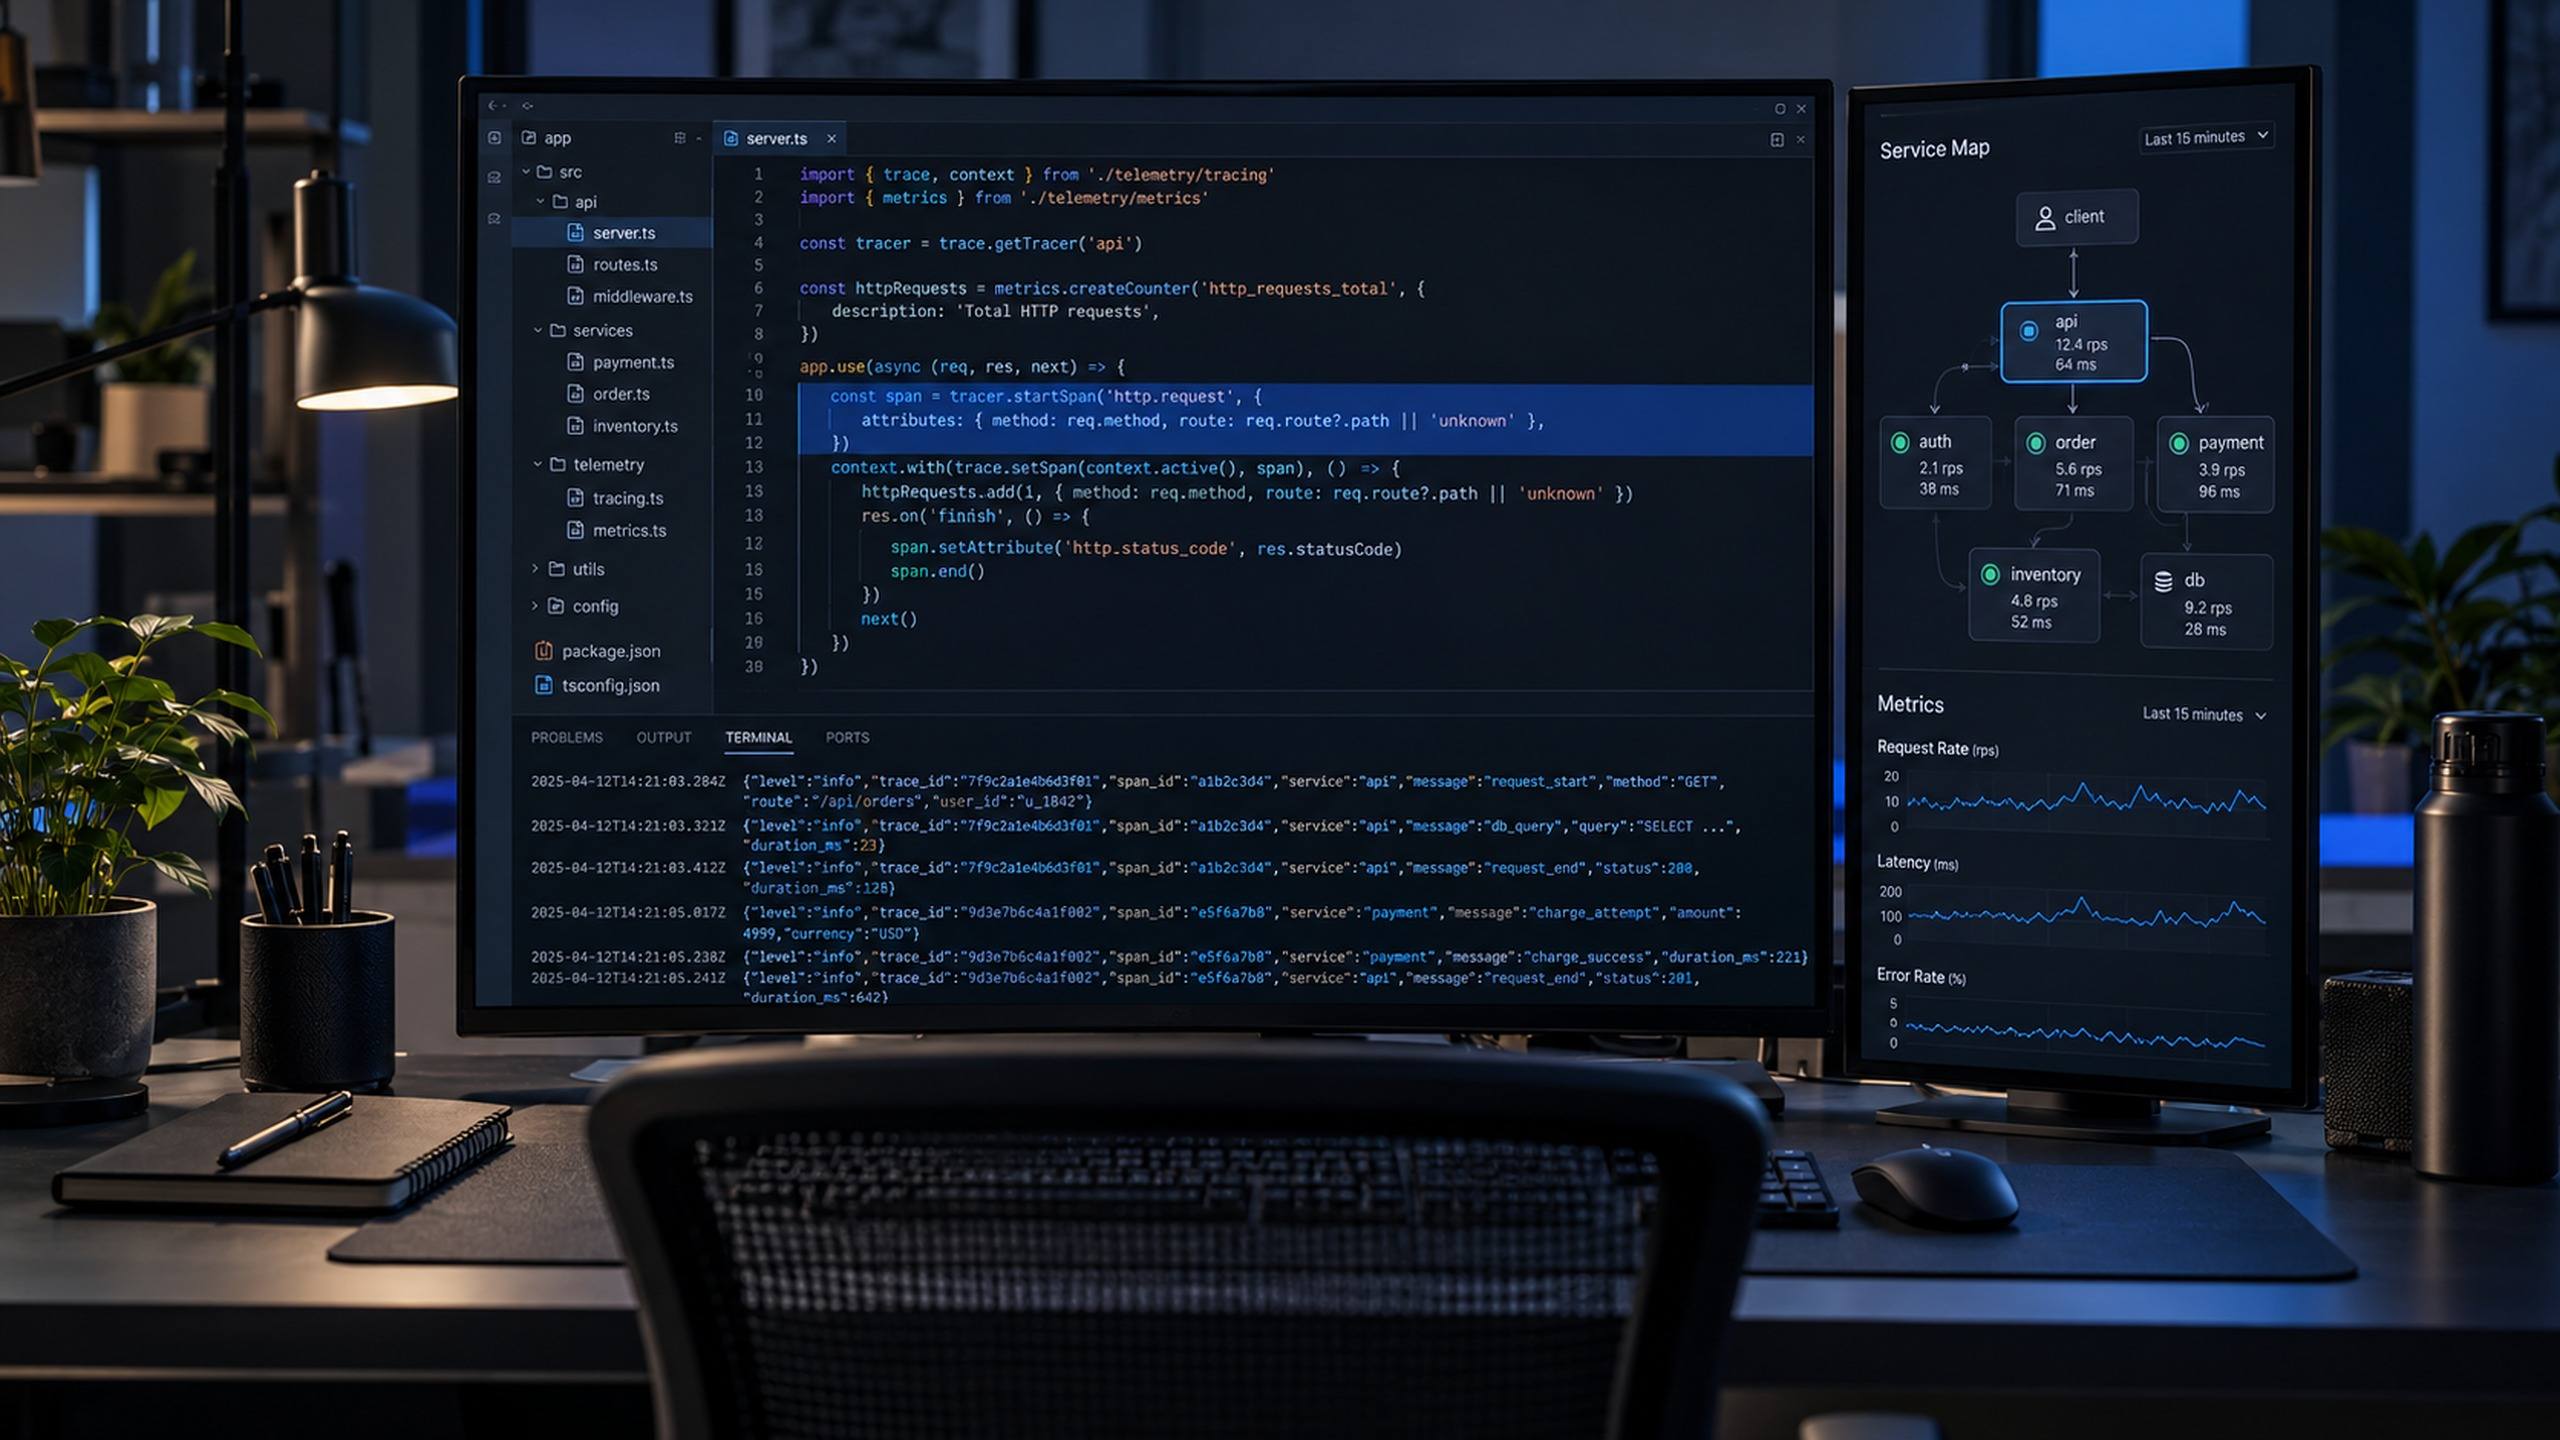Image resolution: width=2560 pixels, height=1440 pixels.
Task: Open the Service Map time range dropdown
Action: click(x=2205, y=137)
